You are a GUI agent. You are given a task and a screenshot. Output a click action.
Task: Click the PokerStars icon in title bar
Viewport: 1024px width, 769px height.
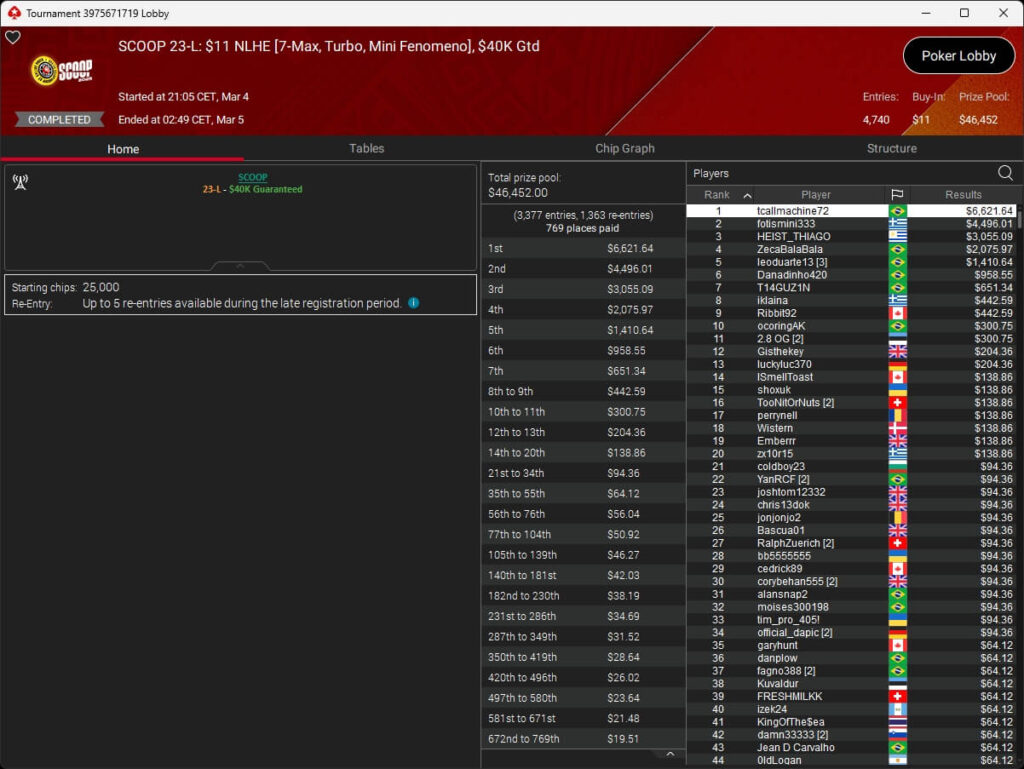(13, 13)
